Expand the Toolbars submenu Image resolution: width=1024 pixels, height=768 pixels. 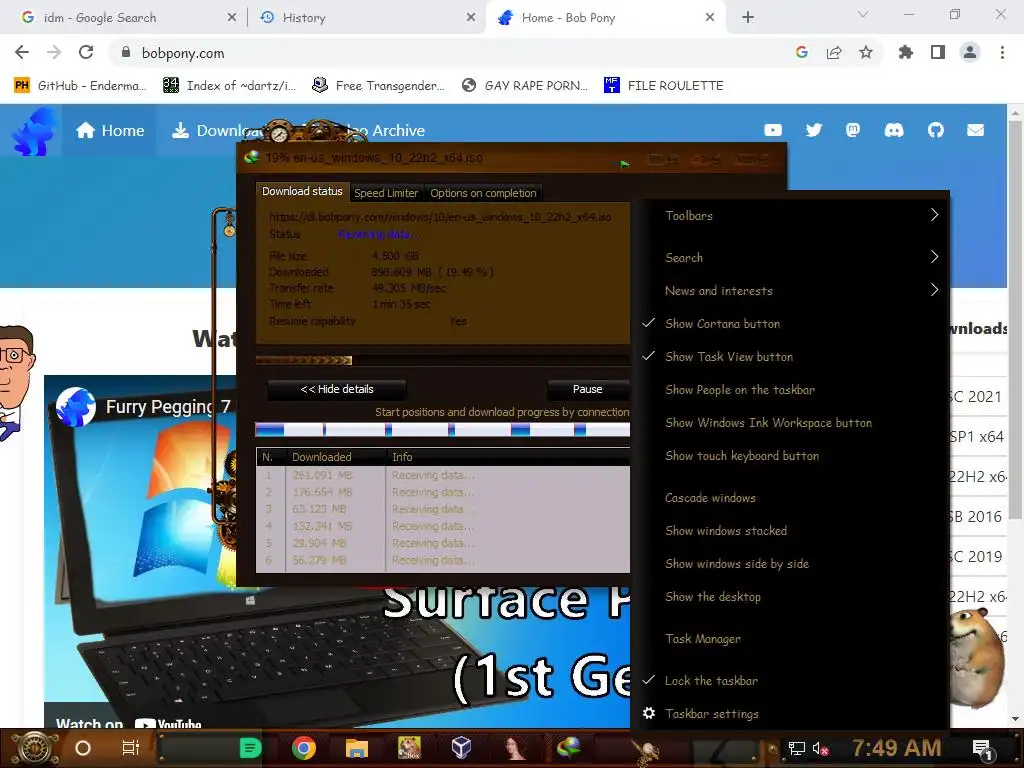click(790, 216)
